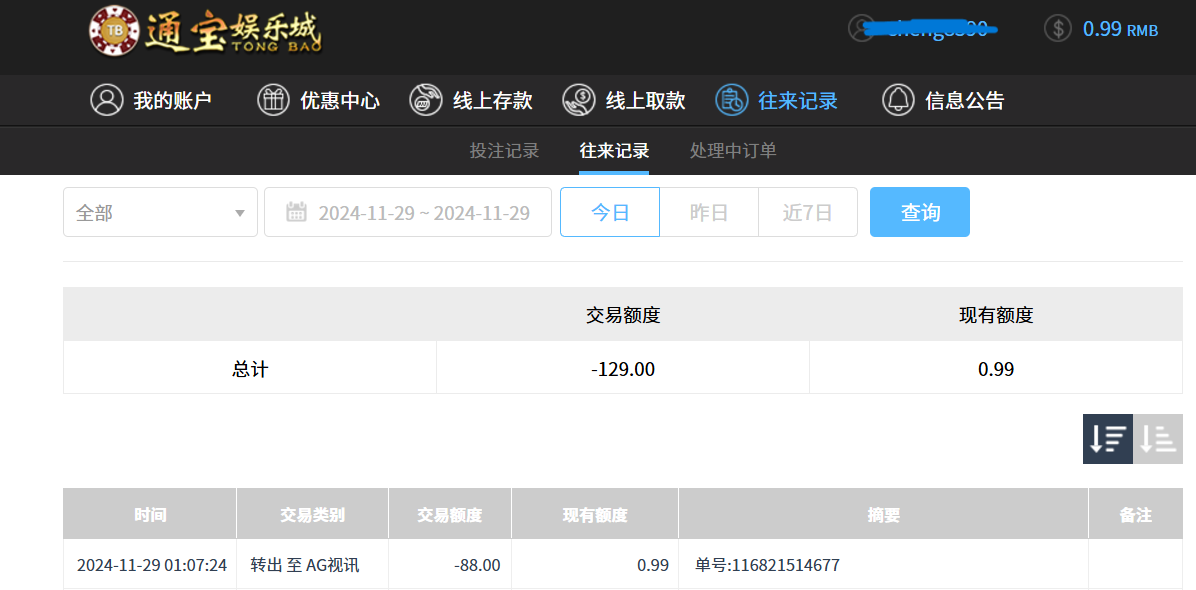This screenshot has width=1196, height=590.
Task: Click the Tong Bao logo
Action: pos(205,32)
